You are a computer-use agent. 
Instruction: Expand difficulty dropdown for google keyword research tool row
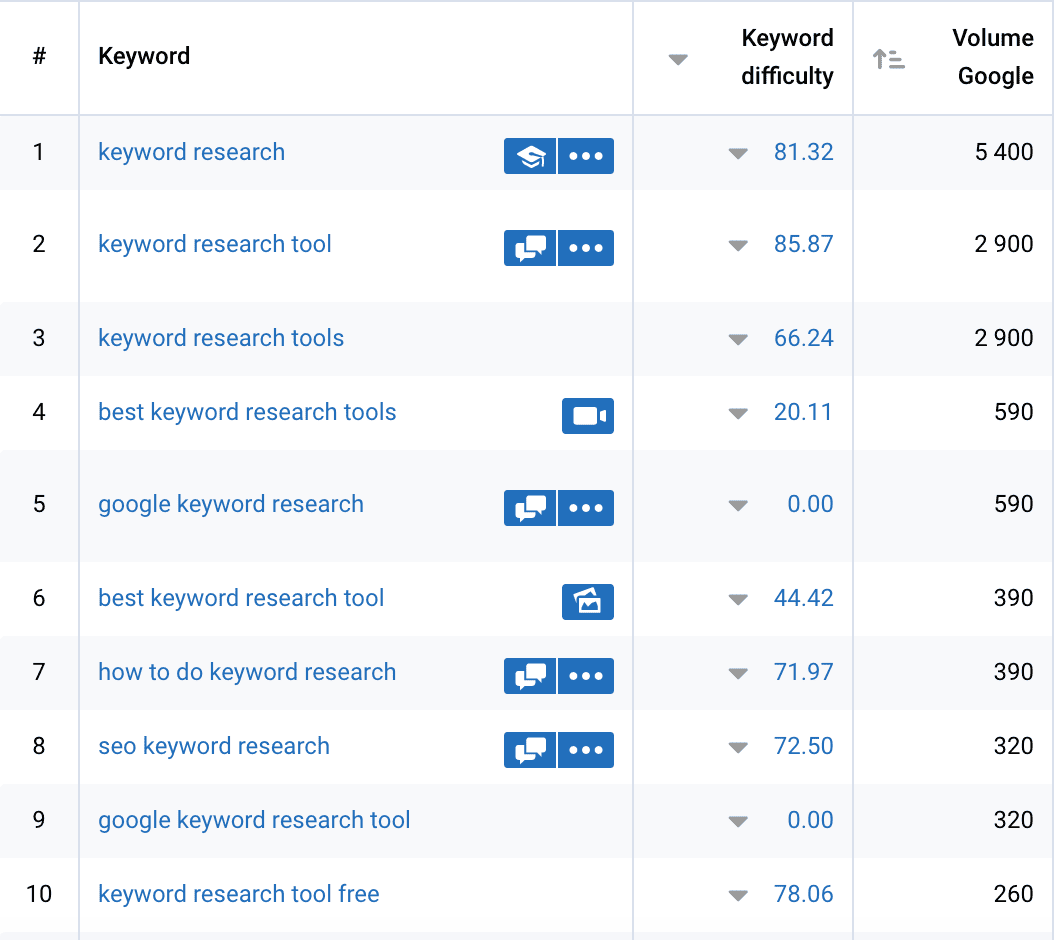pyautogui.click(x=738, y=821)
